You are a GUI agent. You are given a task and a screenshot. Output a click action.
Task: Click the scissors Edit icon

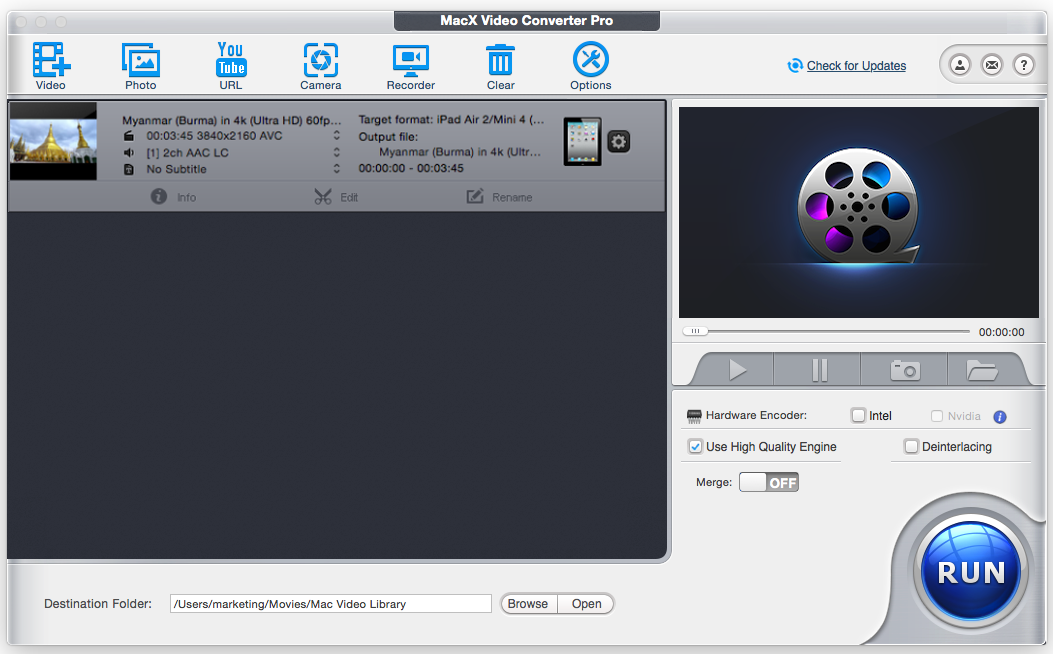pyautogui.click(x=323, y=197)
